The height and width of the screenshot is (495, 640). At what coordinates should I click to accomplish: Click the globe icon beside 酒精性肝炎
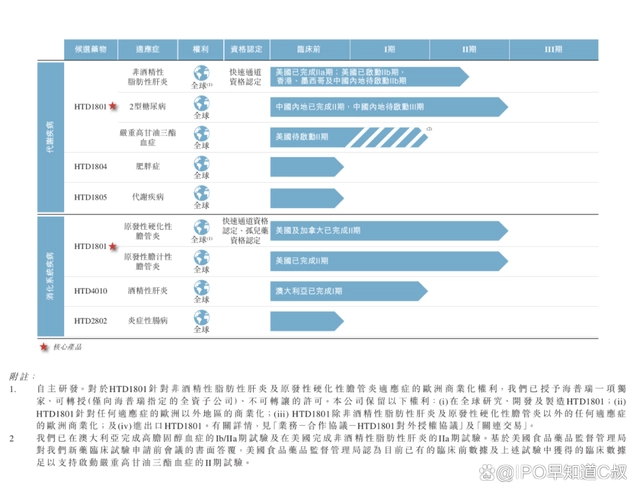201,289
